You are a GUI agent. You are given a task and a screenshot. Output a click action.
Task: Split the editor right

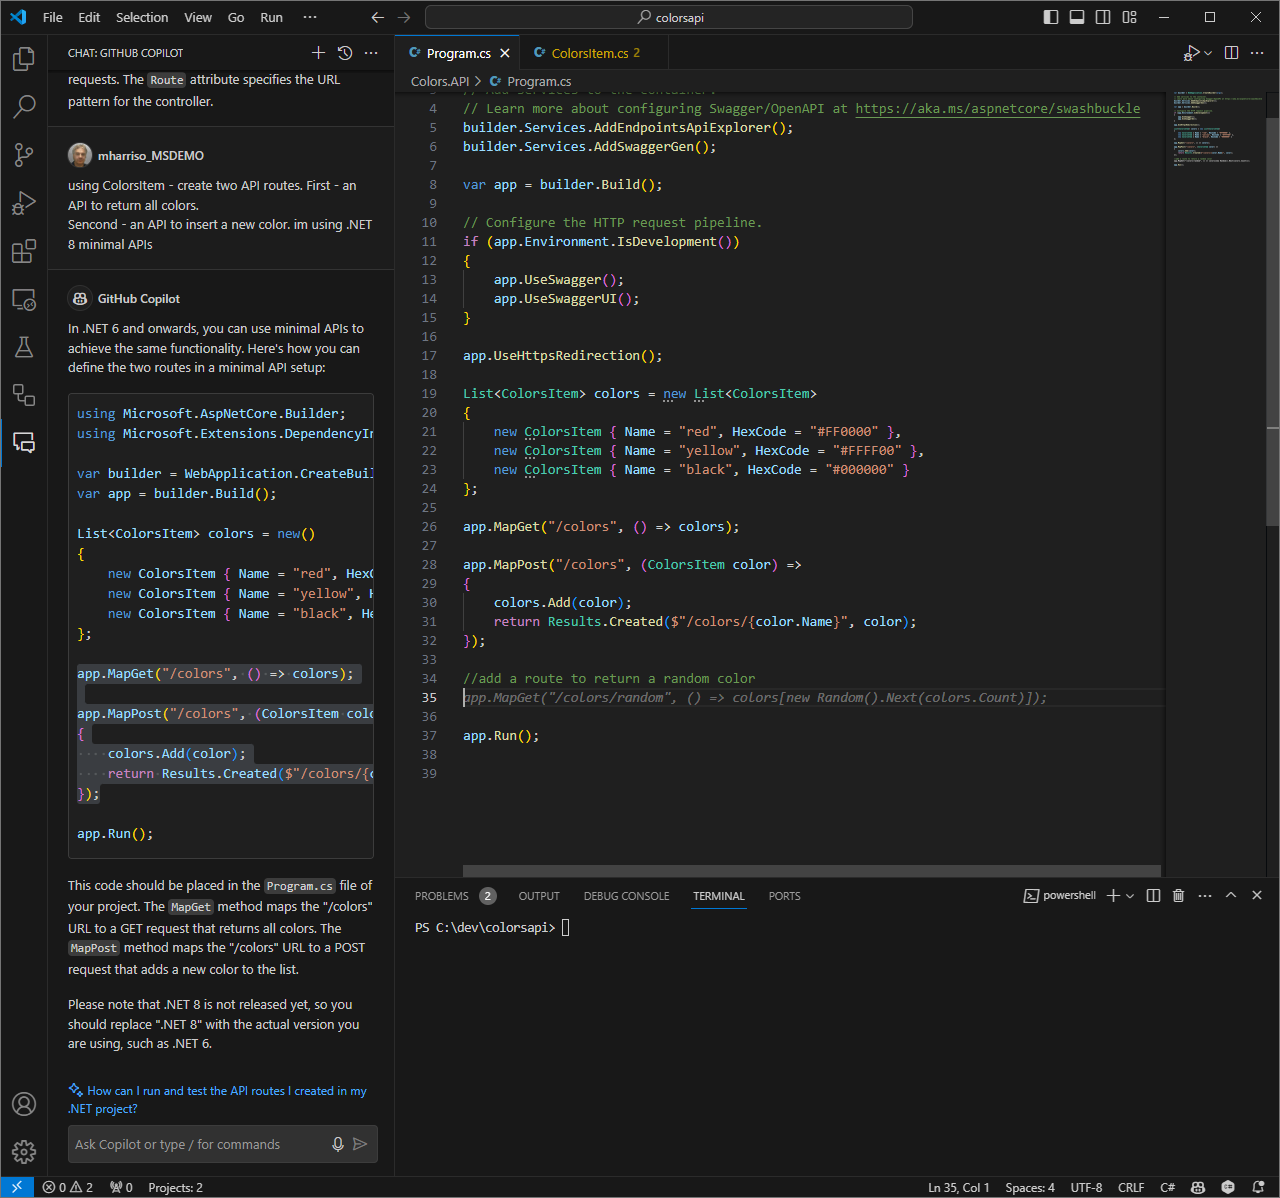[x=1232, y=53]
